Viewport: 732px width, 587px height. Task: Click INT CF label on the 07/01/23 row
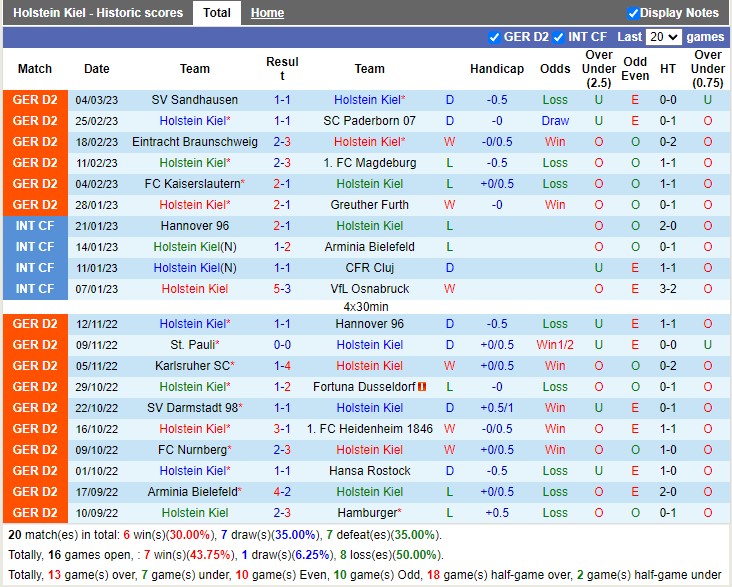pos(35,289)
